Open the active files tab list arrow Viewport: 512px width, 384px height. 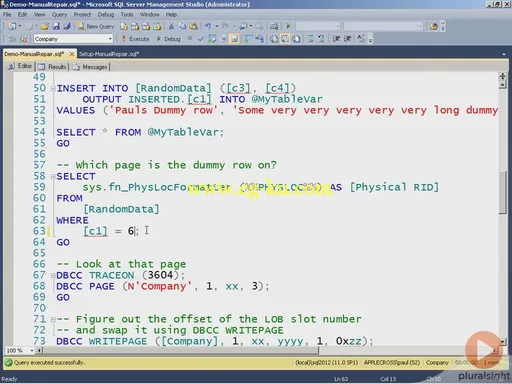(x=504, y=54)
